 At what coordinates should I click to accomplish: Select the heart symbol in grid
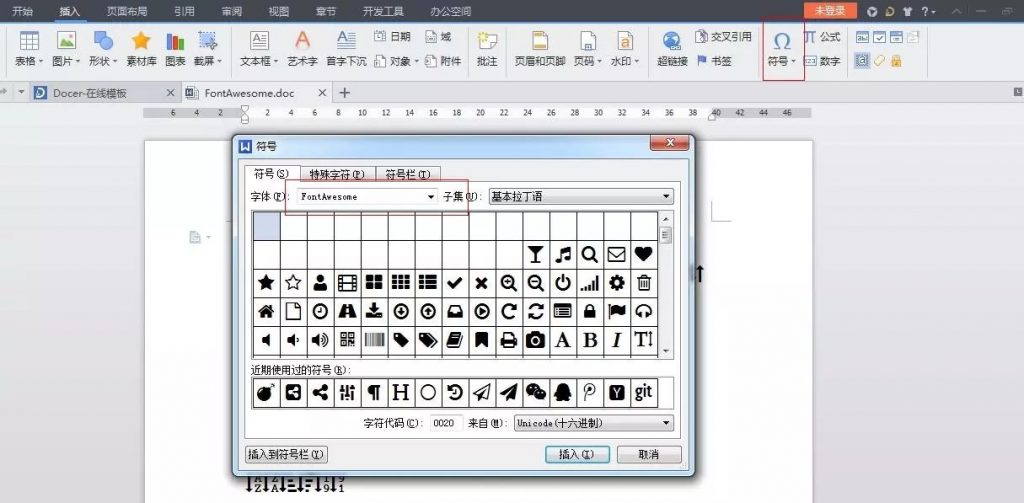[x=643, y=254]
